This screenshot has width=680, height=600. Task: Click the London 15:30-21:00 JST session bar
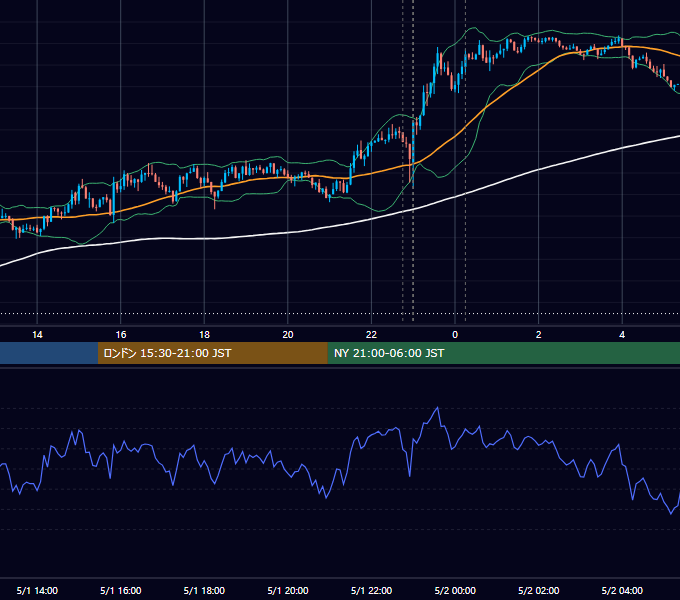(x=212, y=353)
